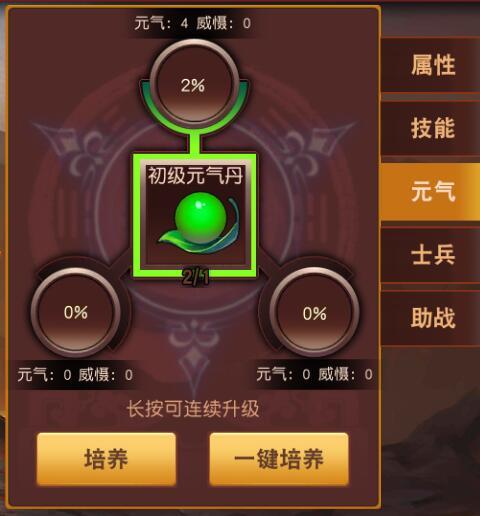Click the 2/1 pill count indicator
480x516 pixels.
[x=195, y=277]
